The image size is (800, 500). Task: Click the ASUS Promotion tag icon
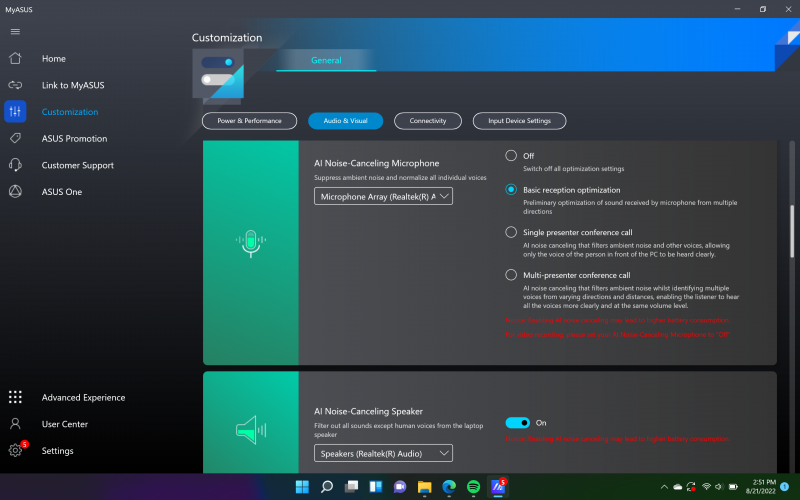pos(15,138)
